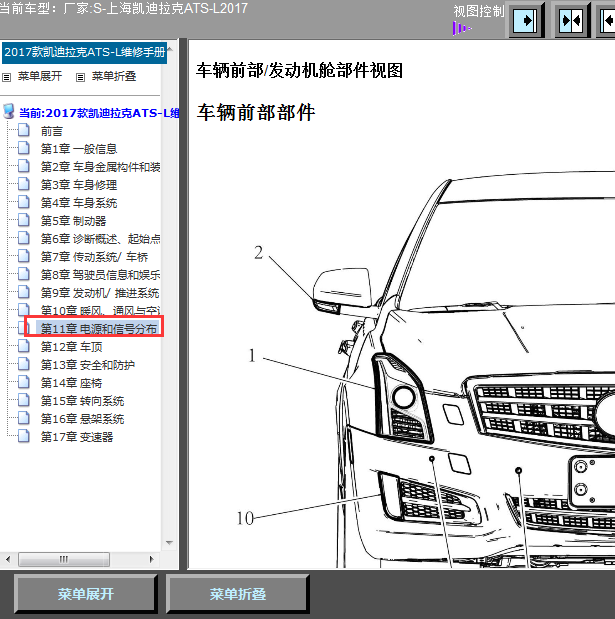Open chapter 第15章 转向系统
The image size is (615, 619).
coord(82,401)
